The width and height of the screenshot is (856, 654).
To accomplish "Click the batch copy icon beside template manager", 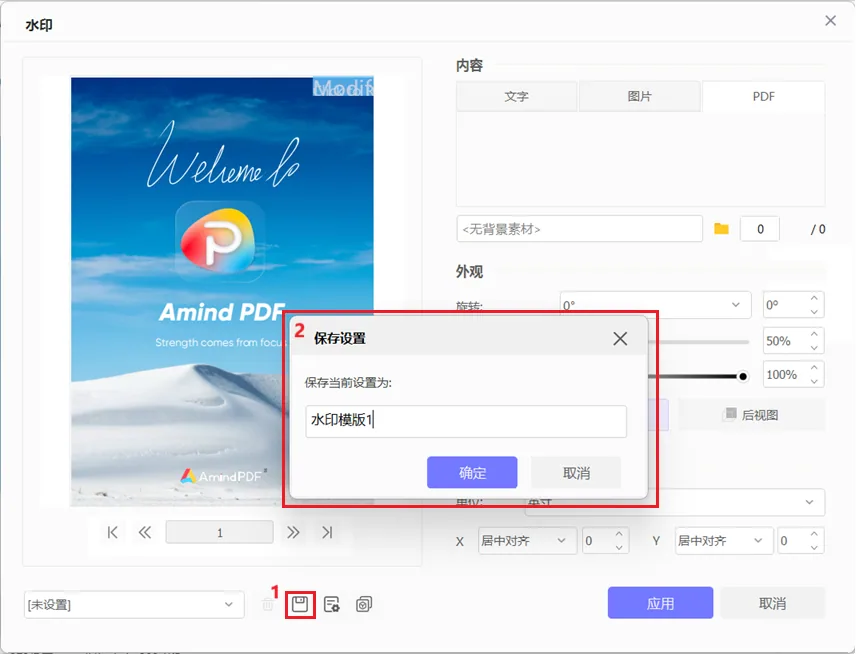I will (x=364, y=604).
